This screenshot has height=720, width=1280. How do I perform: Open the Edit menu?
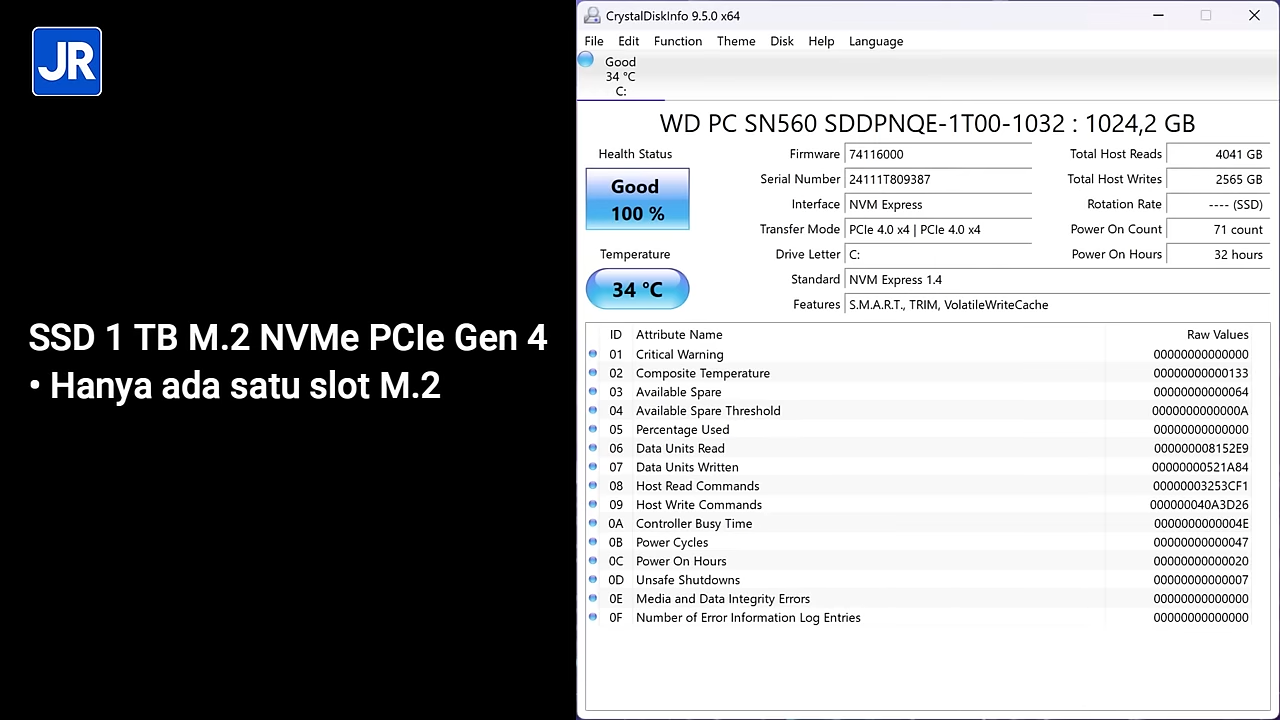(629, 41)
